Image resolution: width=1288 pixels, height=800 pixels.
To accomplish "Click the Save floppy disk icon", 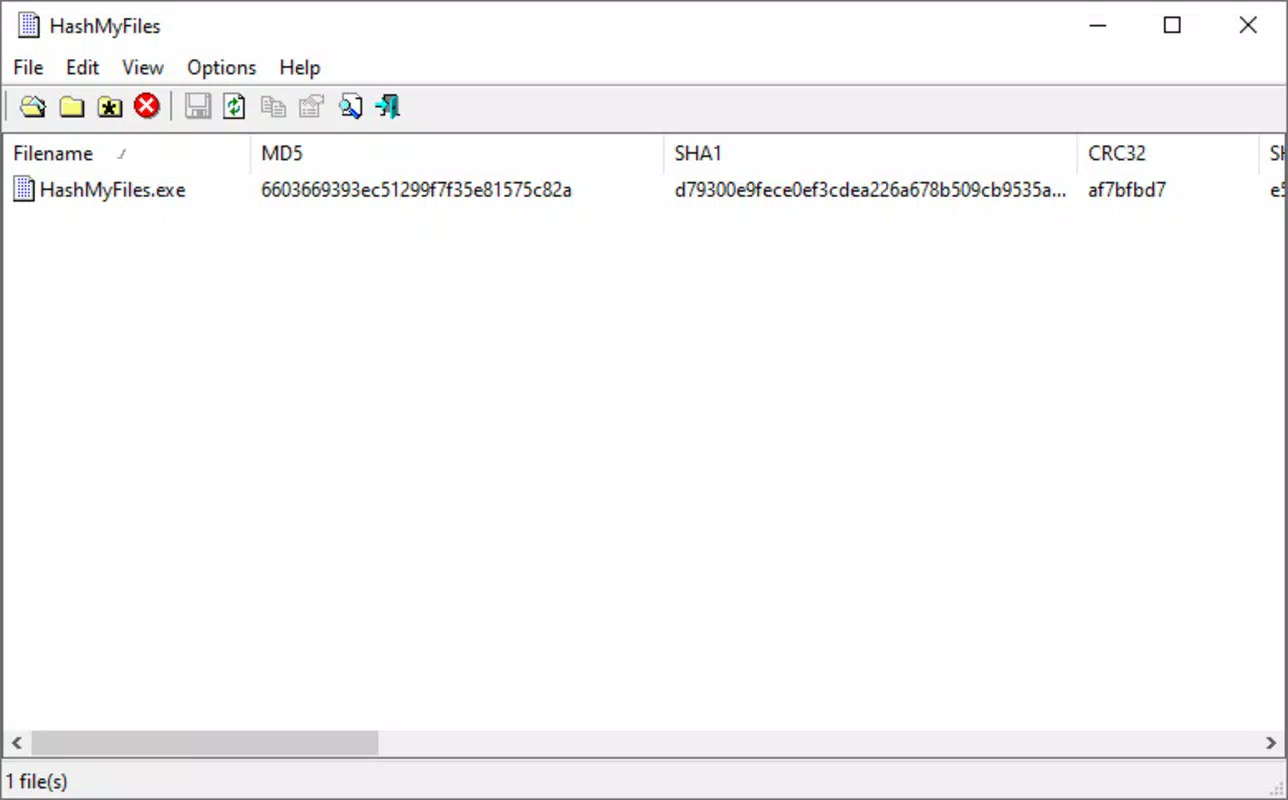I will [x=198, y=106].
